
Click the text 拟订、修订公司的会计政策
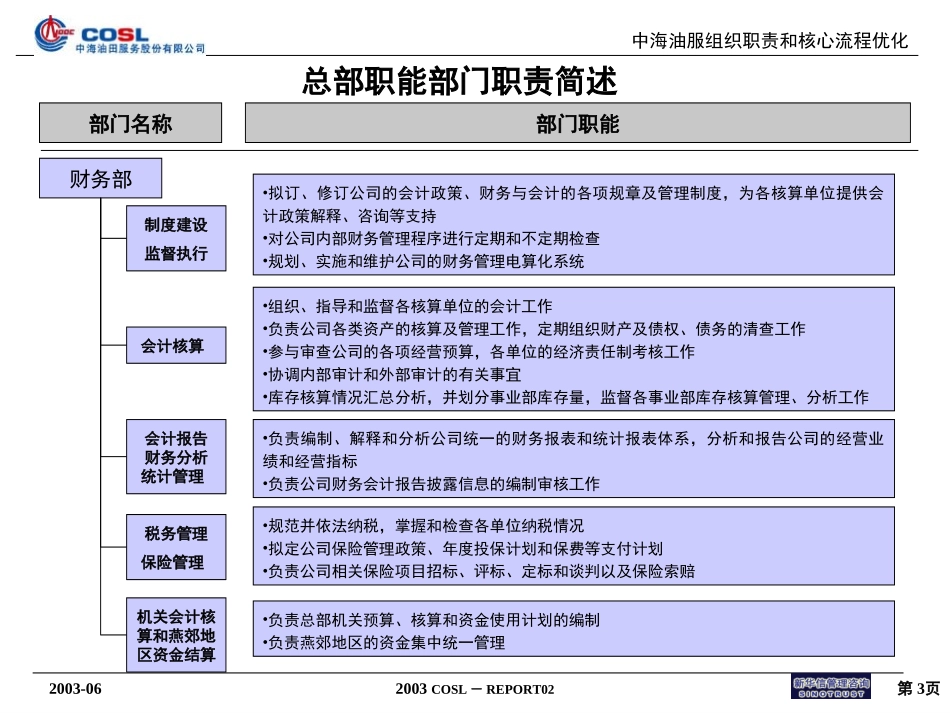coord(365,193)
